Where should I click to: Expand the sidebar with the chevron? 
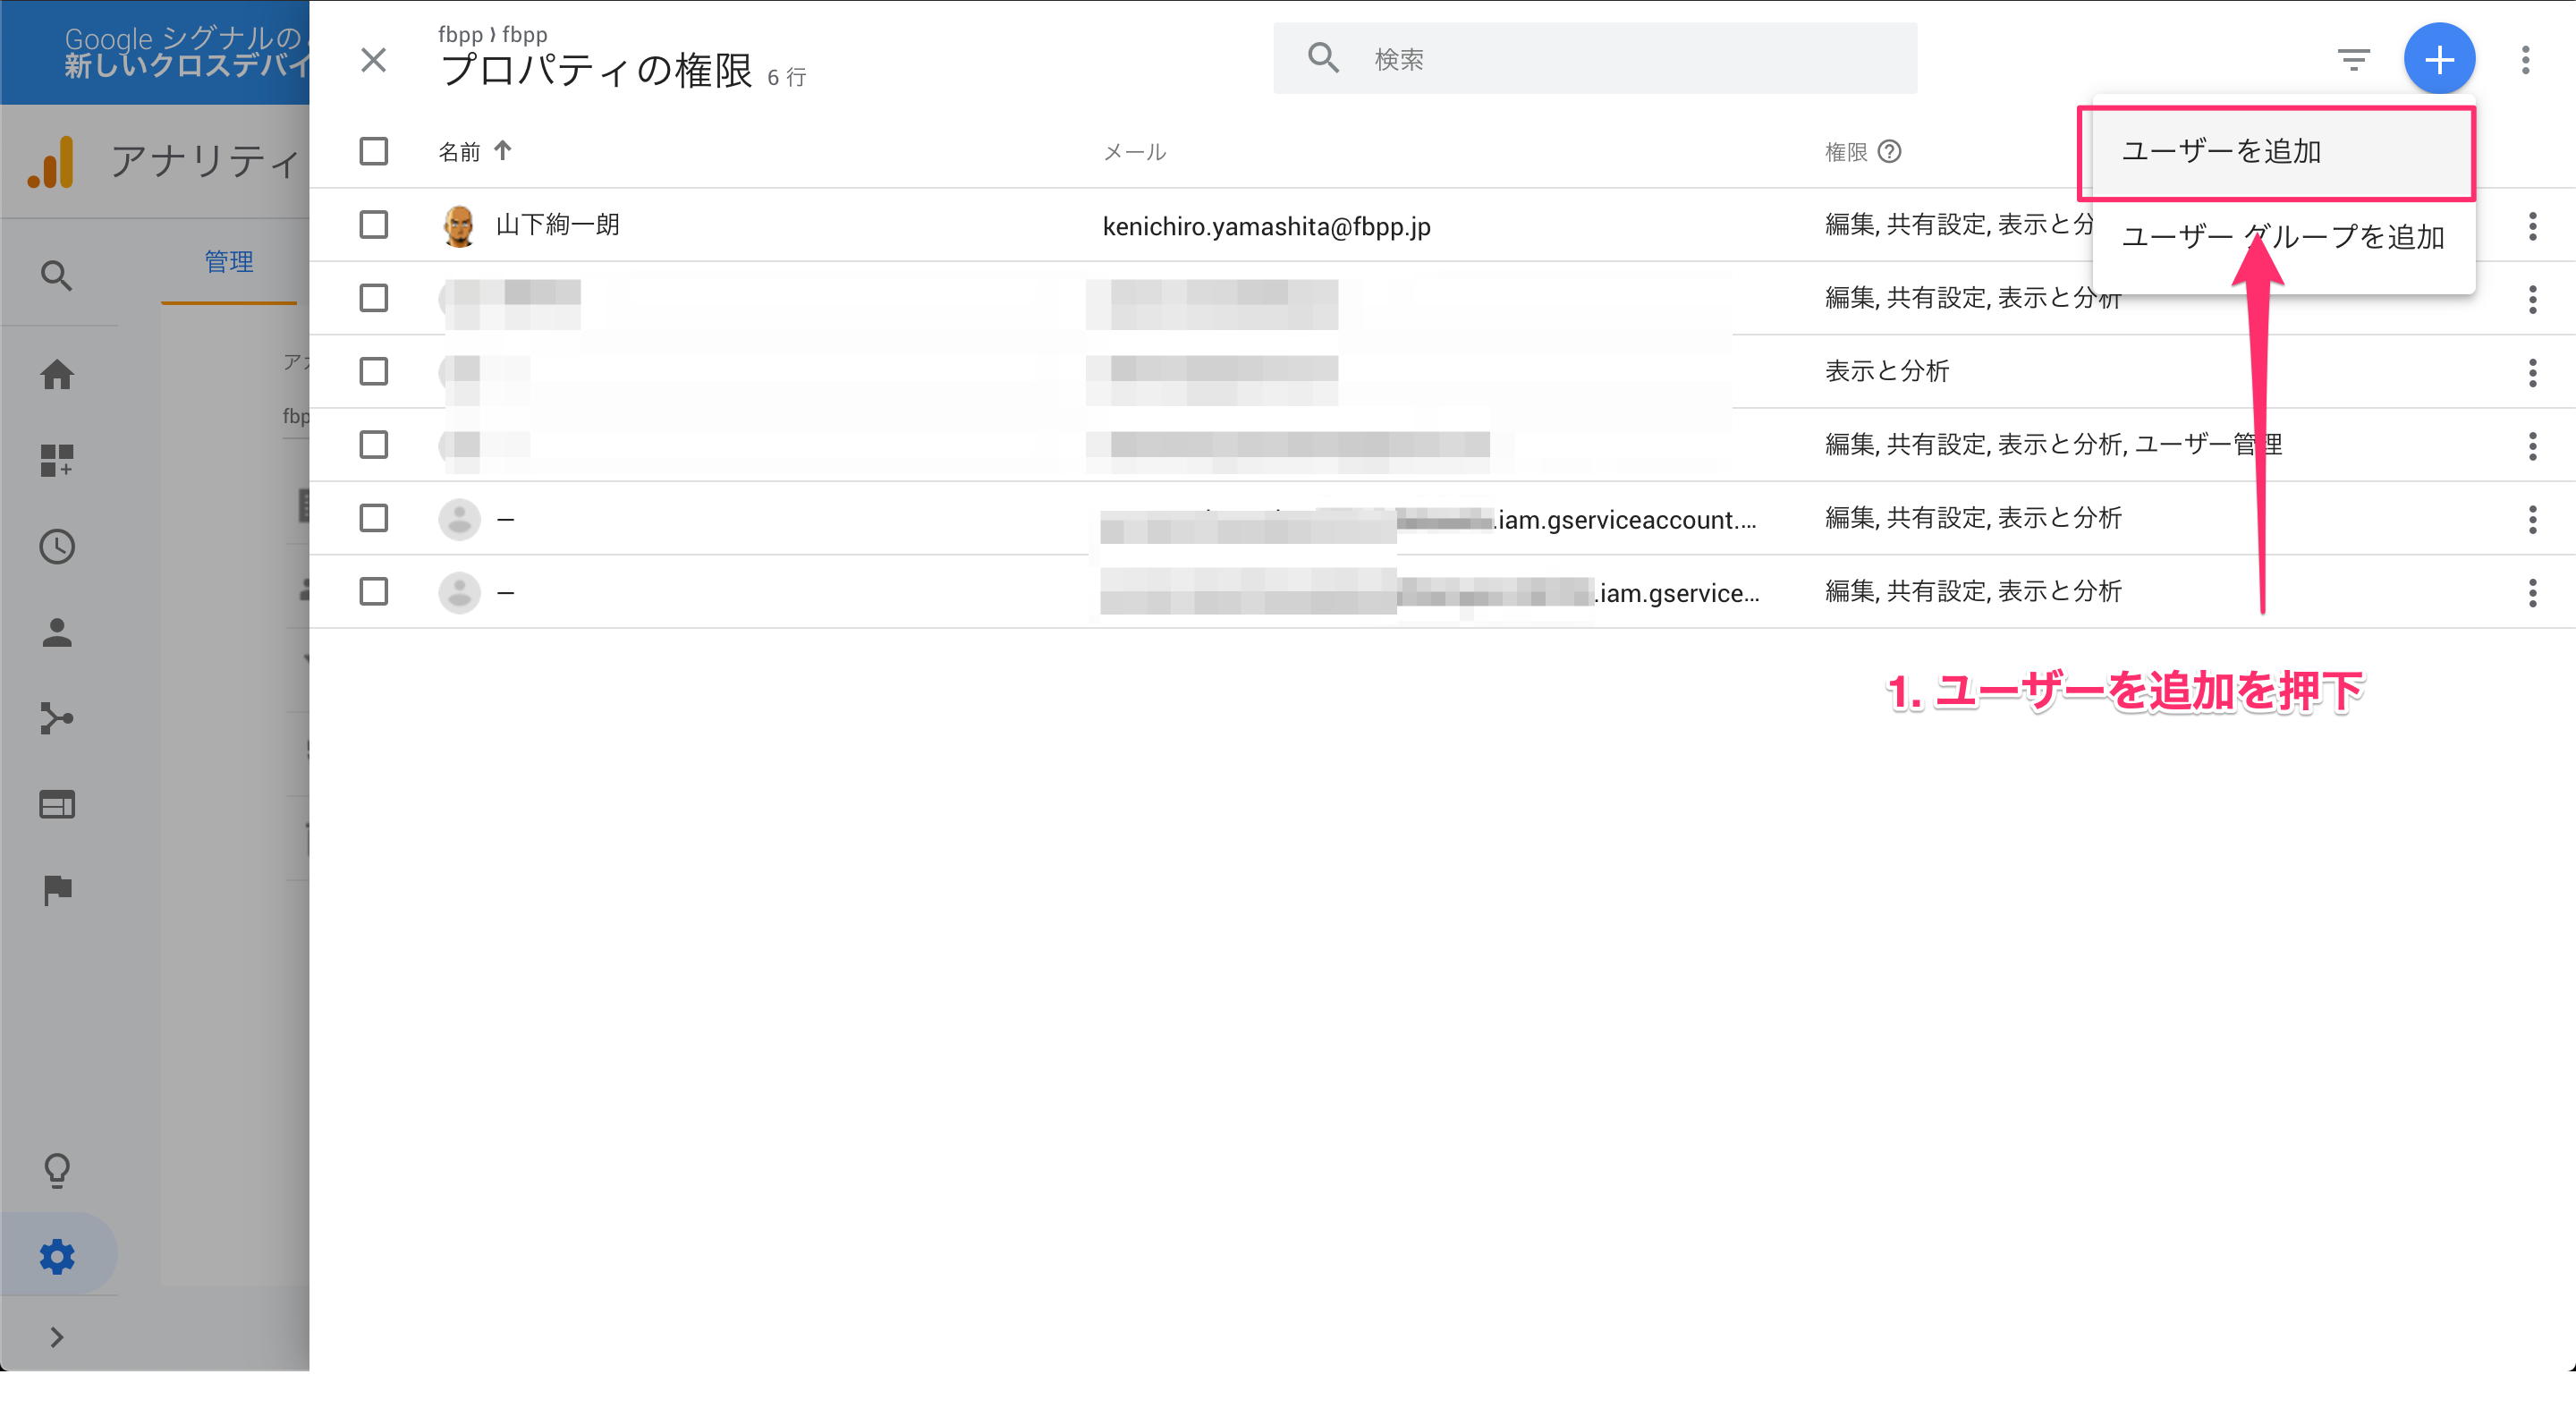(57, 1337)
